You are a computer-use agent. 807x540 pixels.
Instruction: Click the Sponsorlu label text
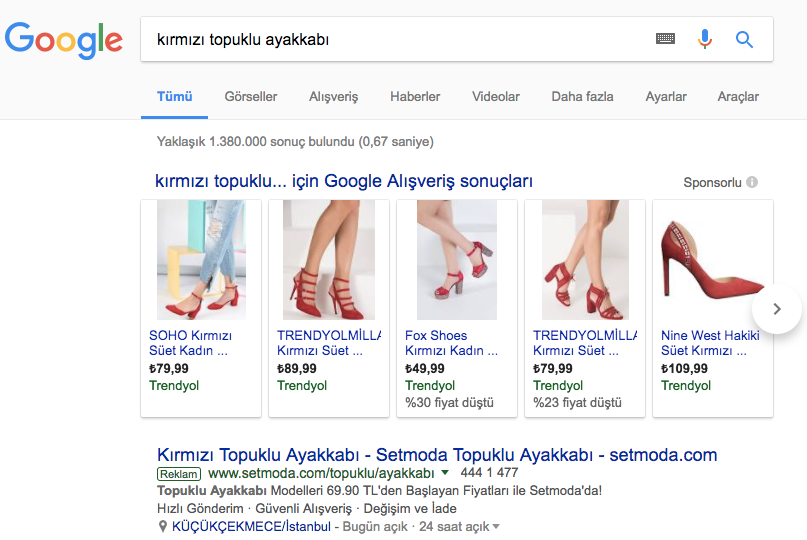point(712,182)
